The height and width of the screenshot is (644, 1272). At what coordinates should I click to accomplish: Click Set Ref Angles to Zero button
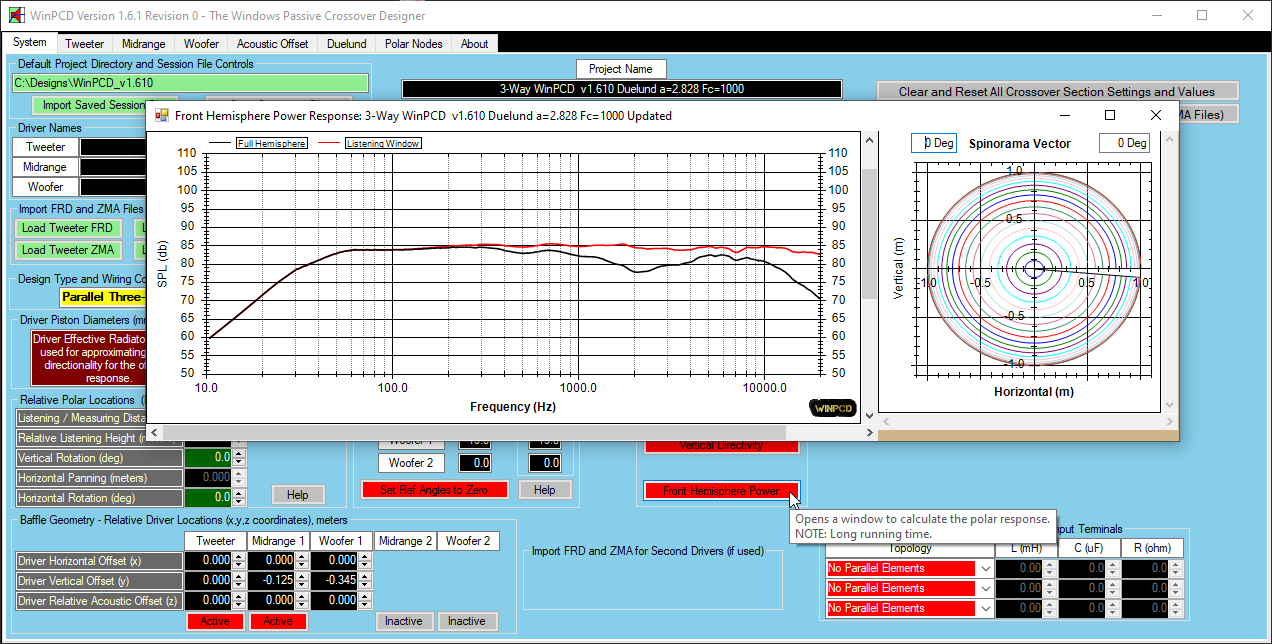[435, 490]
